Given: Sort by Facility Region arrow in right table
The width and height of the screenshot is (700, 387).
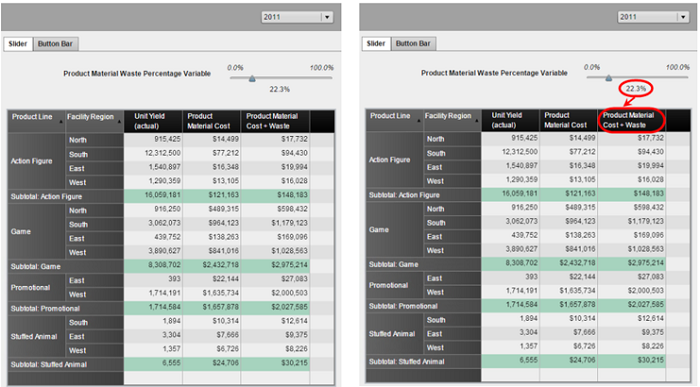Looking at the screenshot, I should (x=477, y=121).
